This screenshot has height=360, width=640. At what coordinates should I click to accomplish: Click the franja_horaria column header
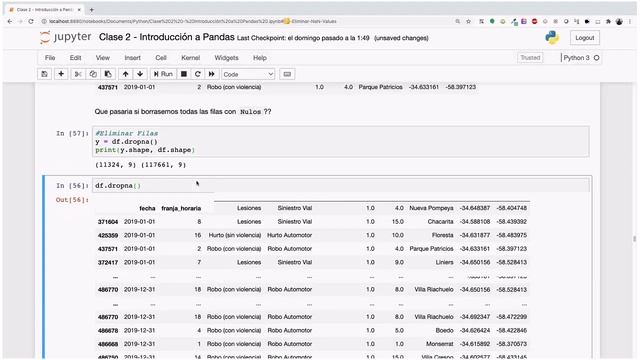pos(181,208)
